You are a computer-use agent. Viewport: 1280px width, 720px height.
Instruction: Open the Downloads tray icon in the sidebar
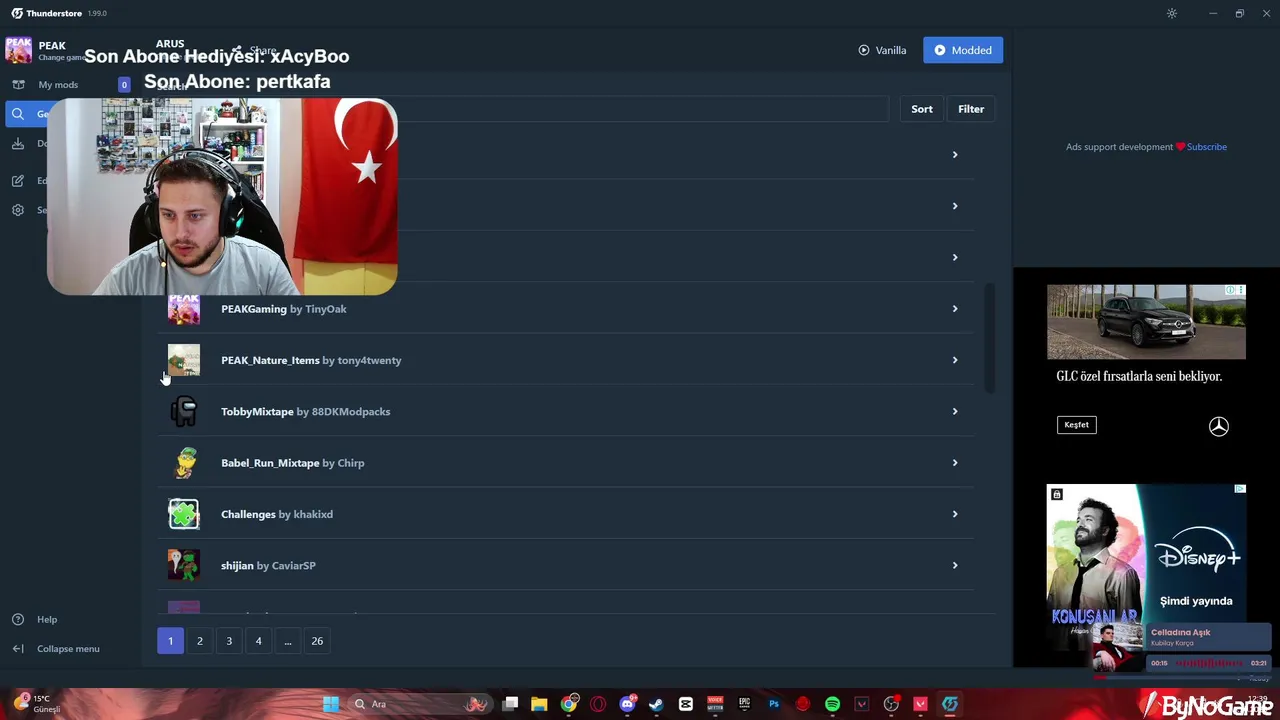pos(18,144)
